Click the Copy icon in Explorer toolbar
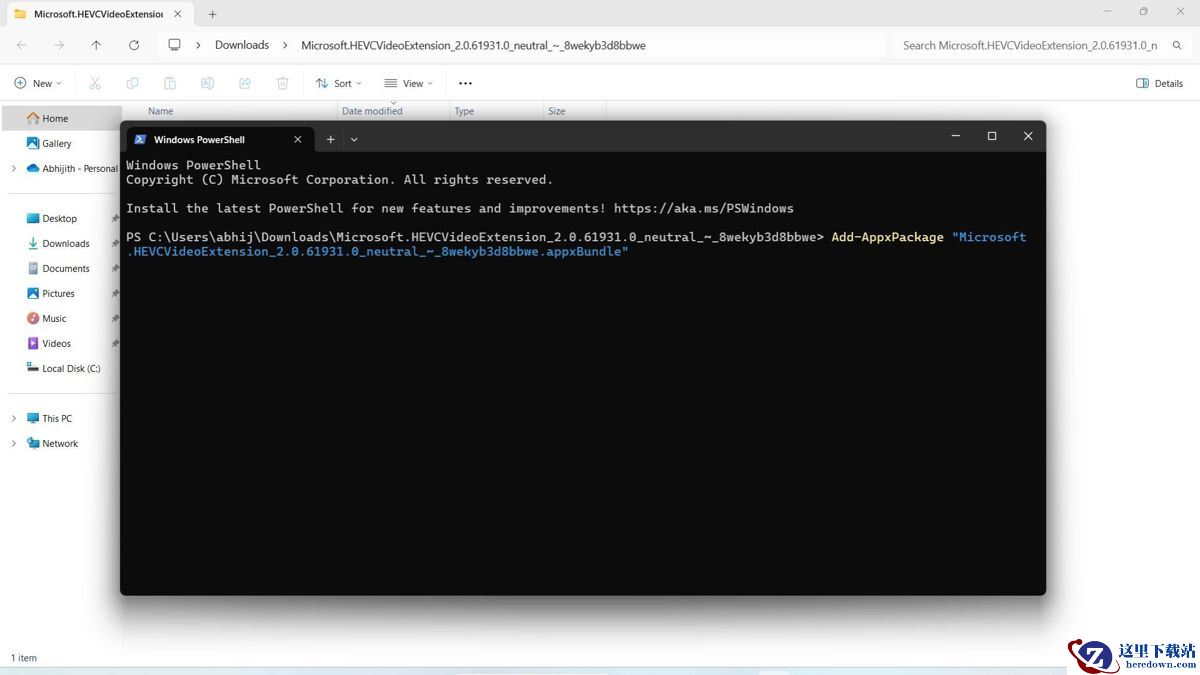 point(132,83)
